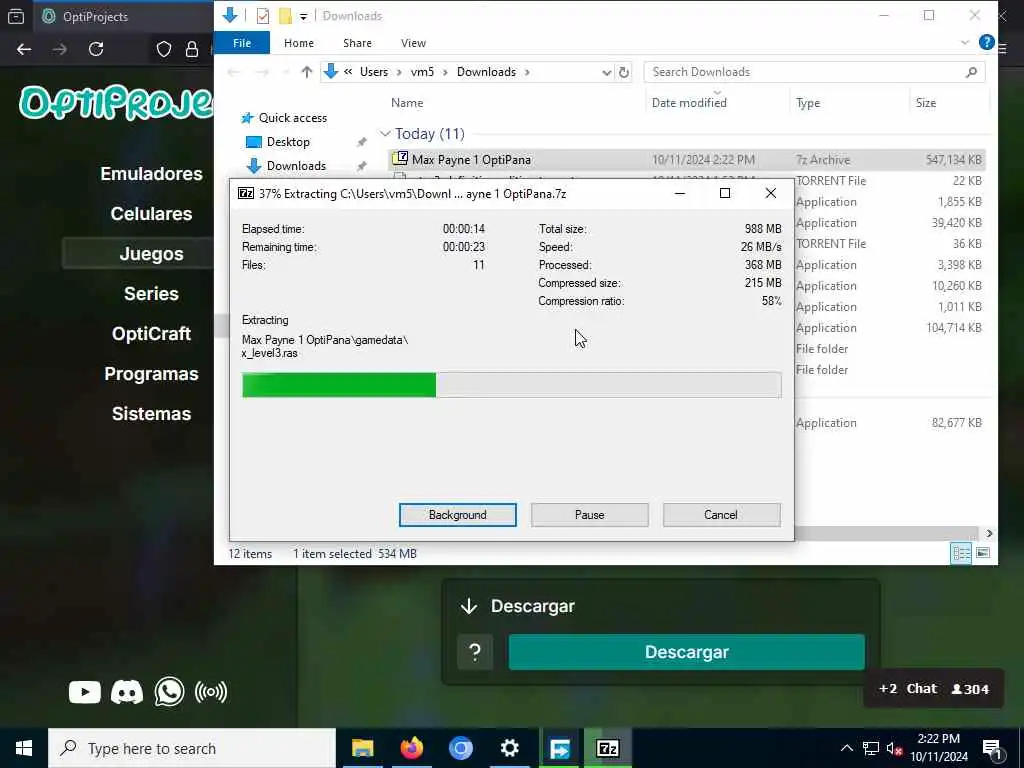Cancel the 7-Zip extraction
The width and height of the screenshot is (1024, 768).
pos(721,515)
